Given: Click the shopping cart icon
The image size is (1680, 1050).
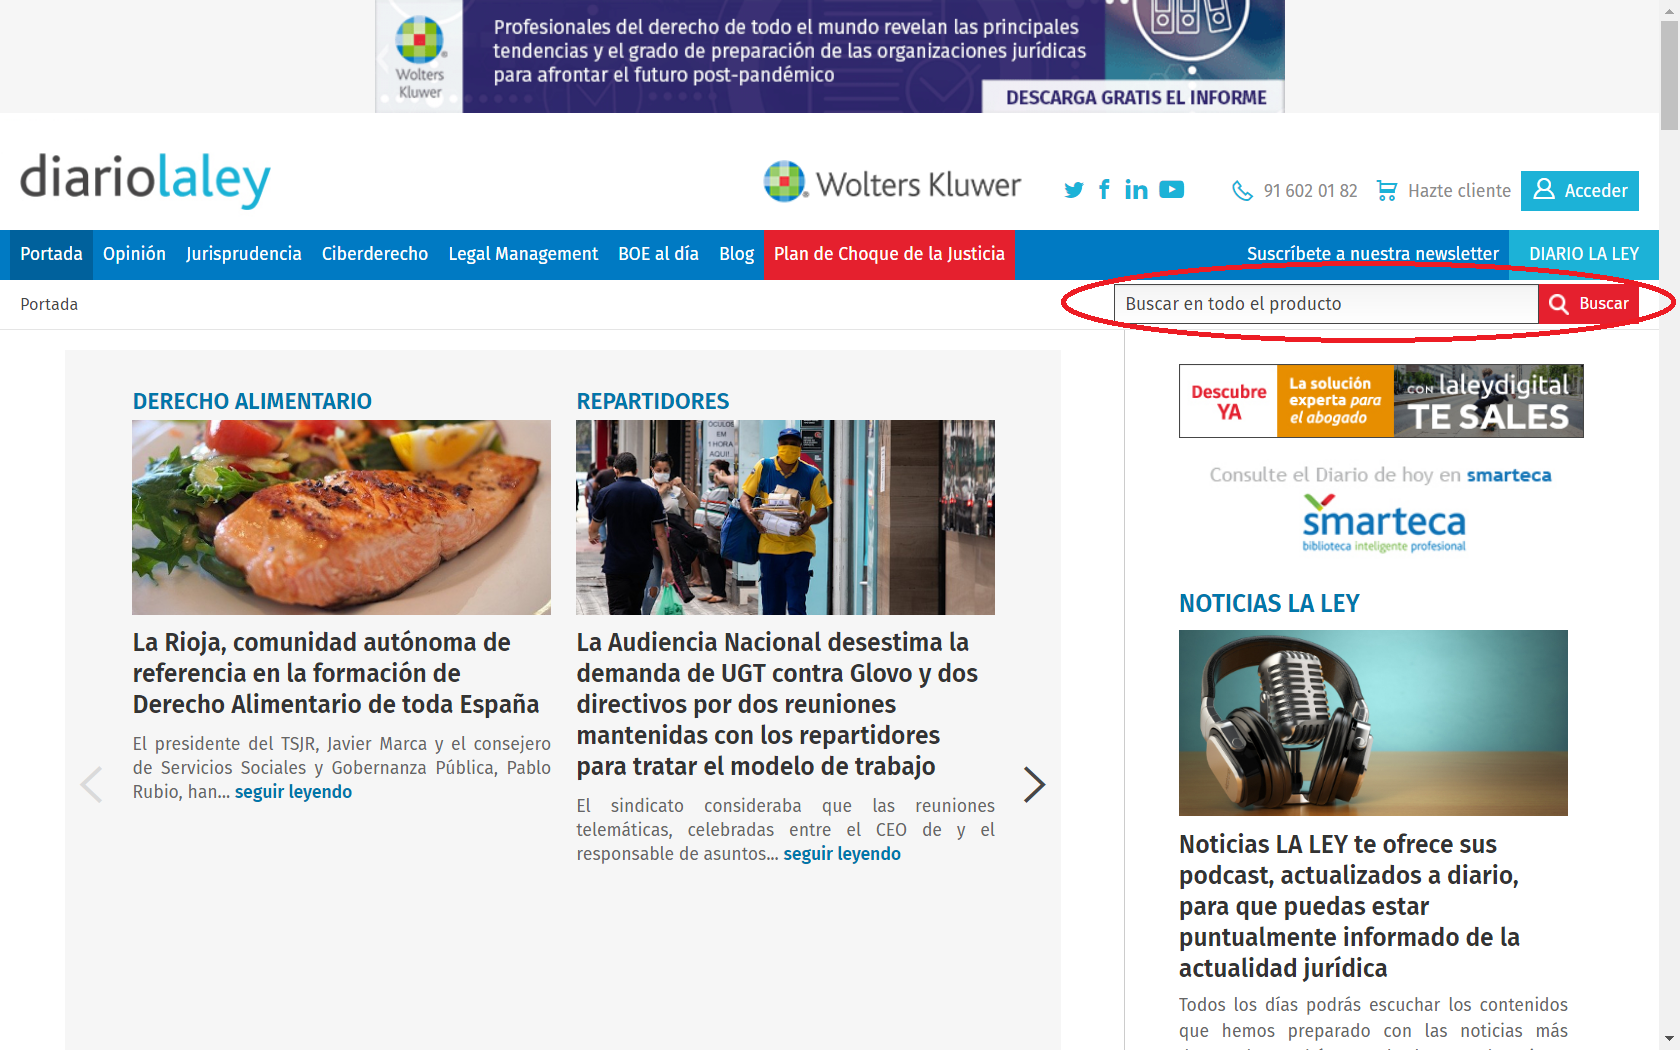Looking at the screenshot, I should tap(1387, 191).
